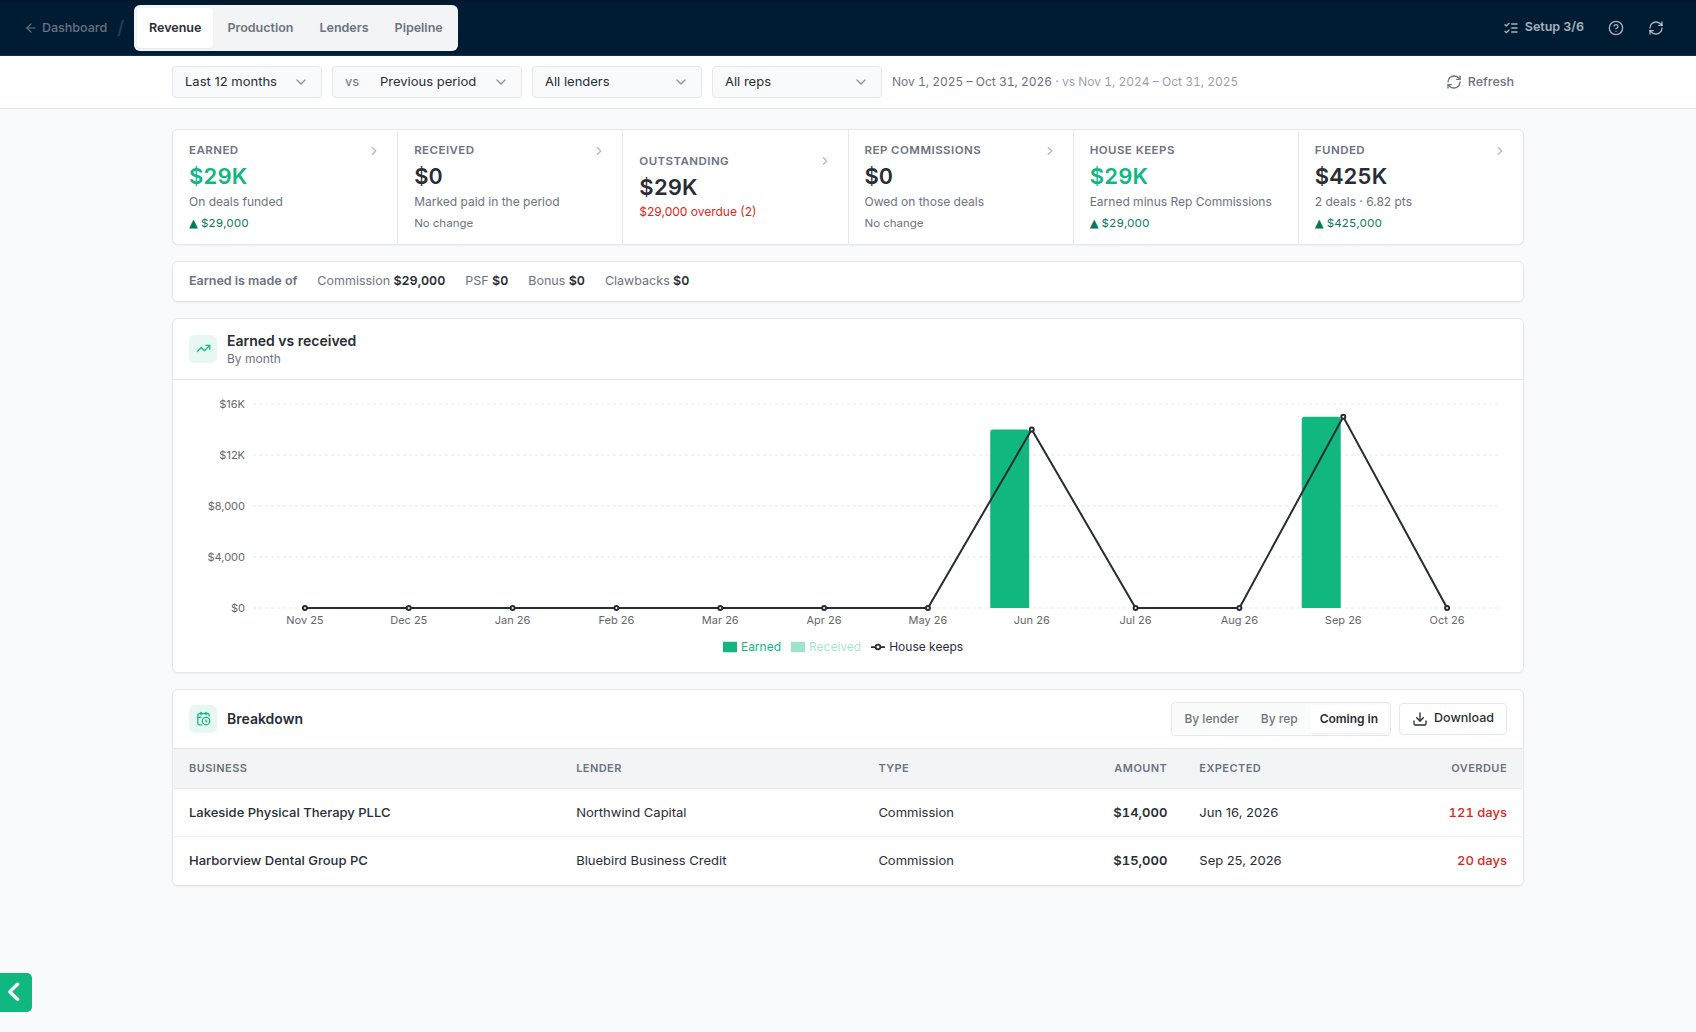1696x1032 pixels.
Task: Show breakdown By lender
Action: click(x=1211, y=719)
